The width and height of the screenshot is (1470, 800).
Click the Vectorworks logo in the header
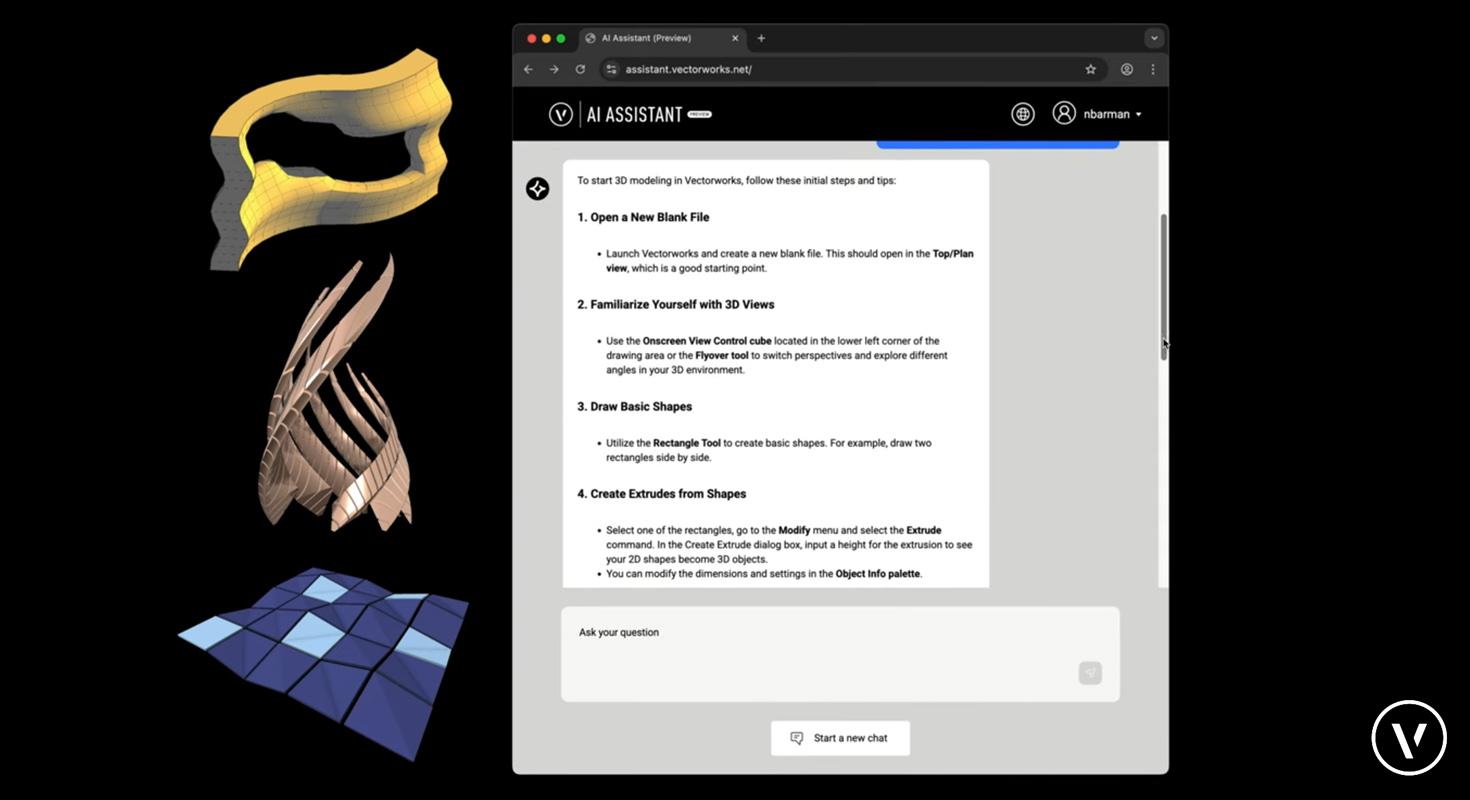click(561, 114)
